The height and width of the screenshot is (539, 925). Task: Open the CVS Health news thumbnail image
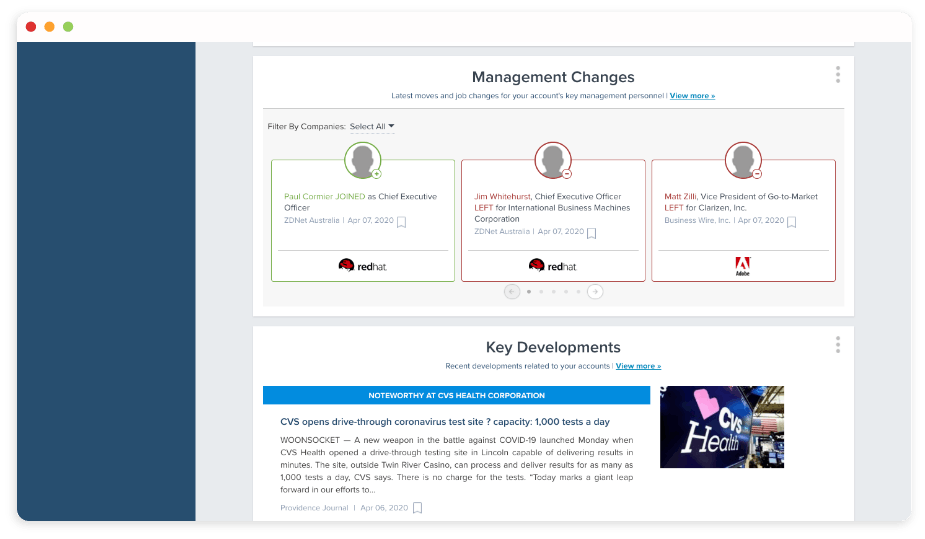click(722, 427)
